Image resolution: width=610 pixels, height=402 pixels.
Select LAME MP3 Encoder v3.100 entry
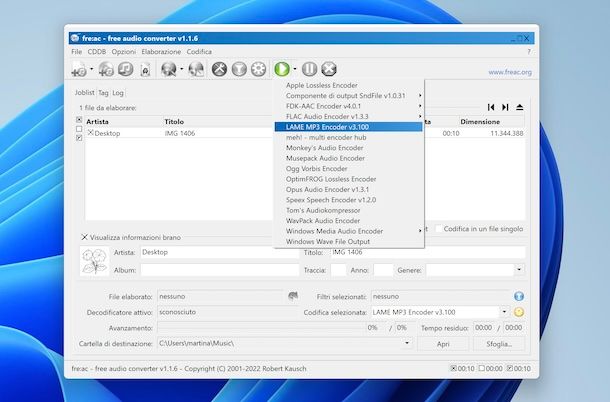[349, 127]
